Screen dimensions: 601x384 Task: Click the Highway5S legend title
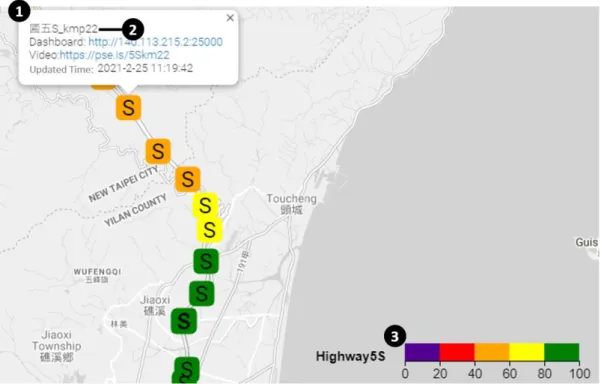tap(350, 356)
